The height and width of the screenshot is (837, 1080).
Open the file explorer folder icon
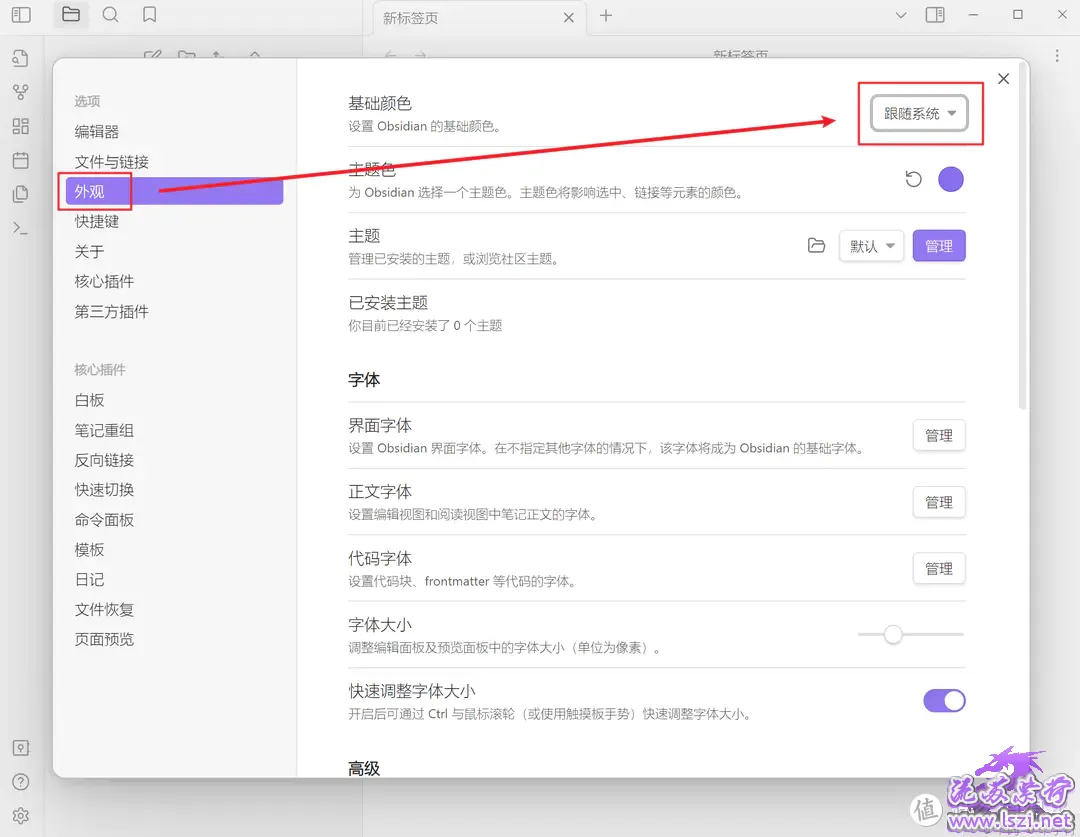click(x=71, y=14)
